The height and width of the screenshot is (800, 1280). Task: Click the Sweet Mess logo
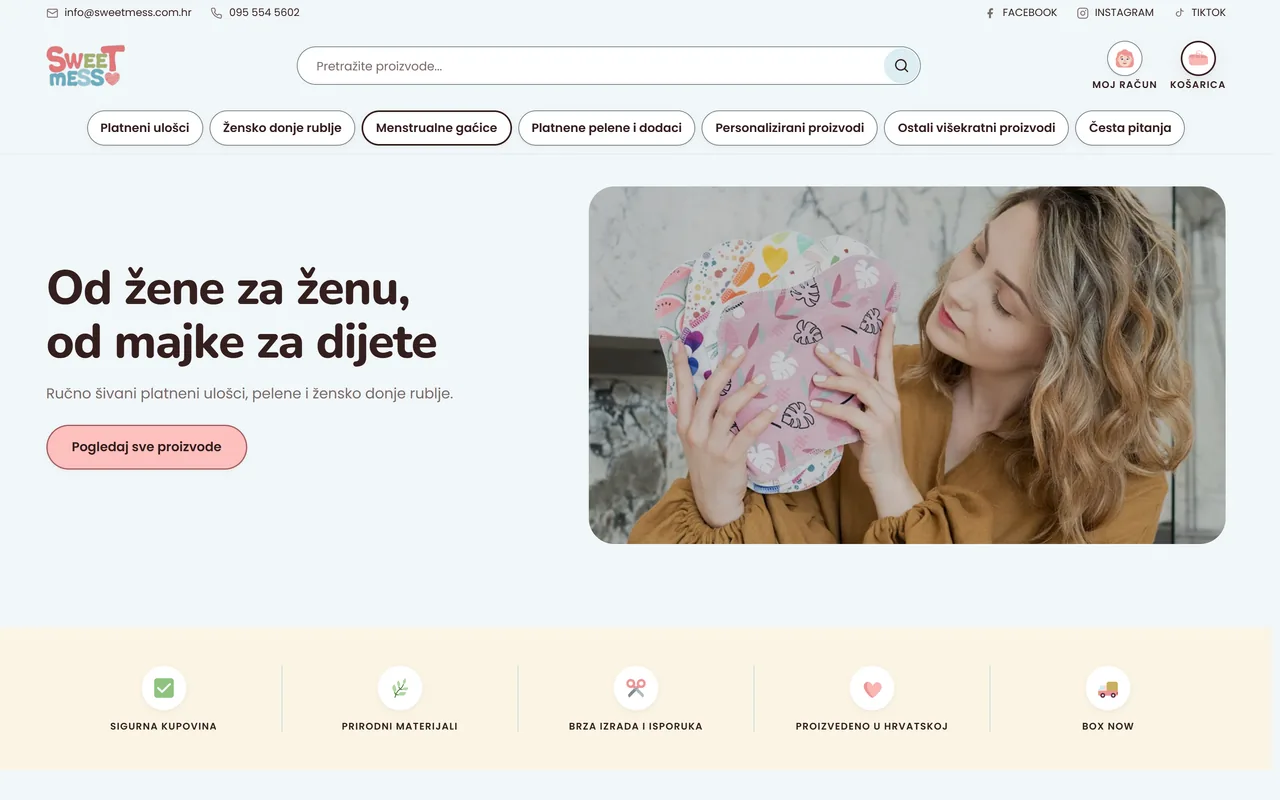(x=86, y=66)
